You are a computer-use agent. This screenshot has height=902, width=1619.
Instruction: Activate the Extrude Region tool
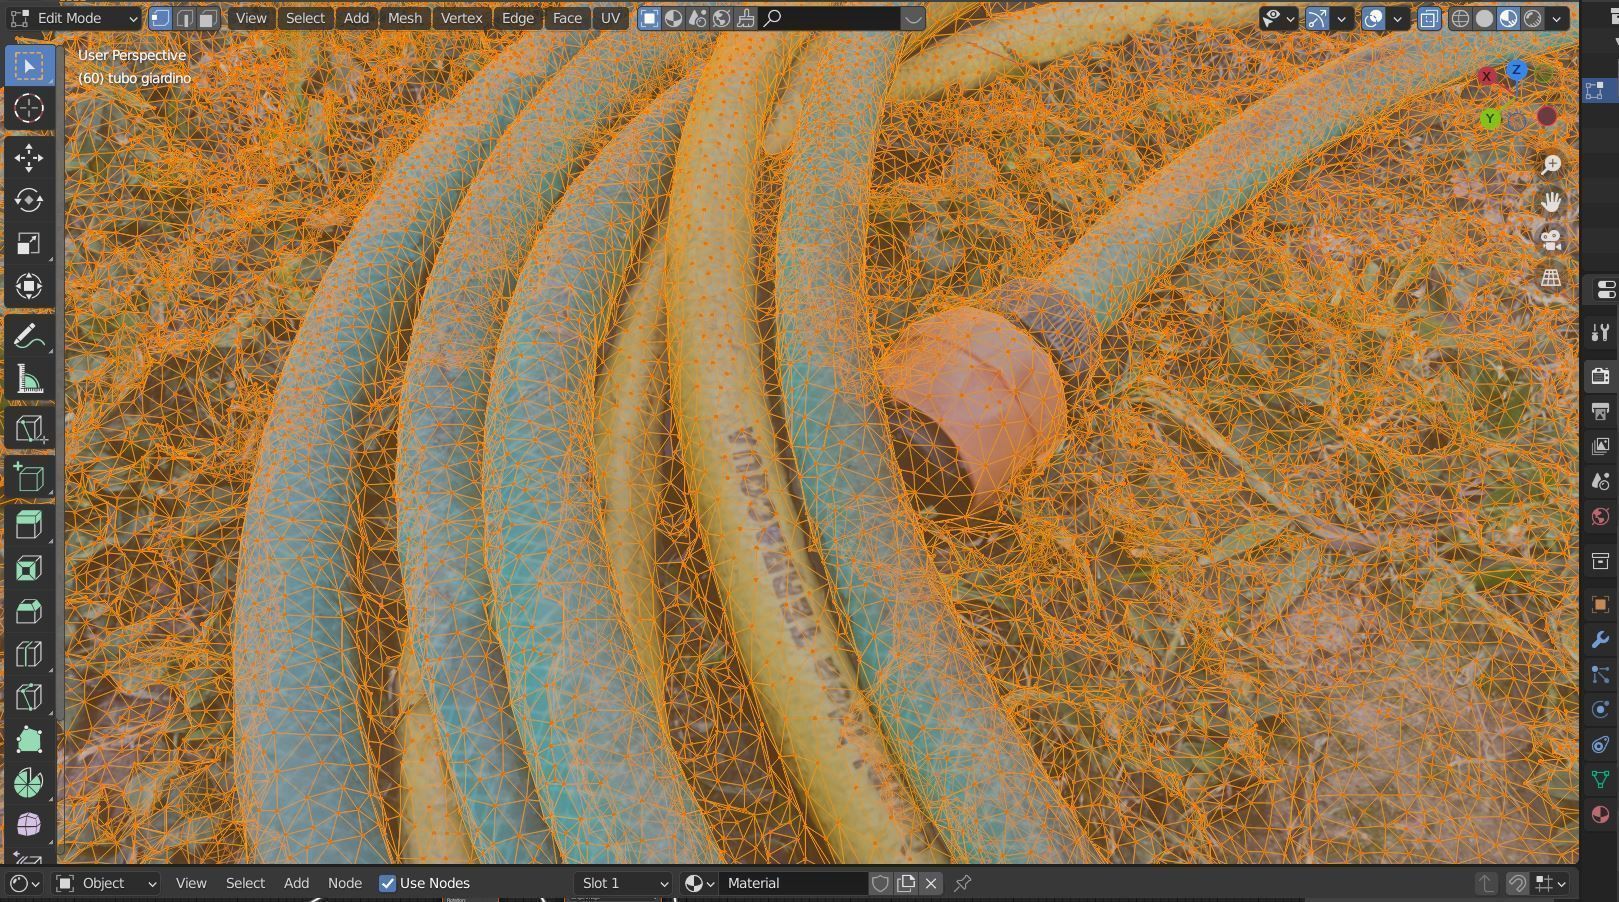29,526
